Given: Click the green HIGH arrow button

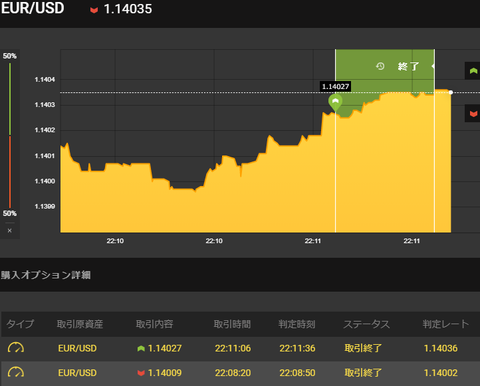Looking at the screenshot, I should click(x=473, y=71).
